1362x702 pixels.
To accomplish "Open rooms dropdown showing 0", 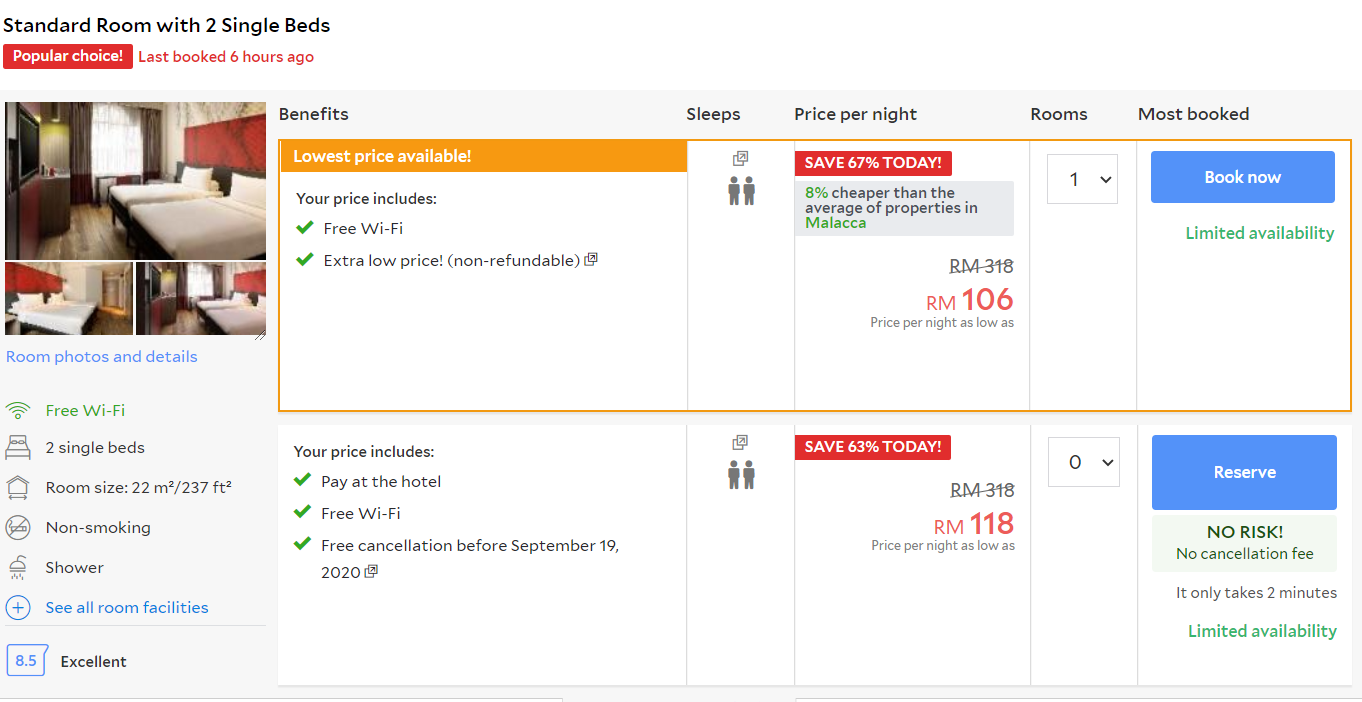I will pos(1083,462).
